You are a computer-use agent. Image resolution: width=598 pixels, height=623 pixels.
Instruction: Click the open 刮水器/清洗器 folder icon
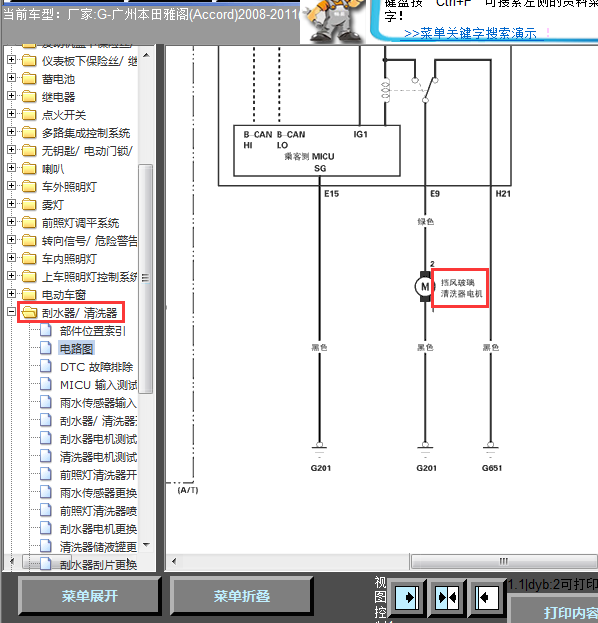tap(29, 313)
